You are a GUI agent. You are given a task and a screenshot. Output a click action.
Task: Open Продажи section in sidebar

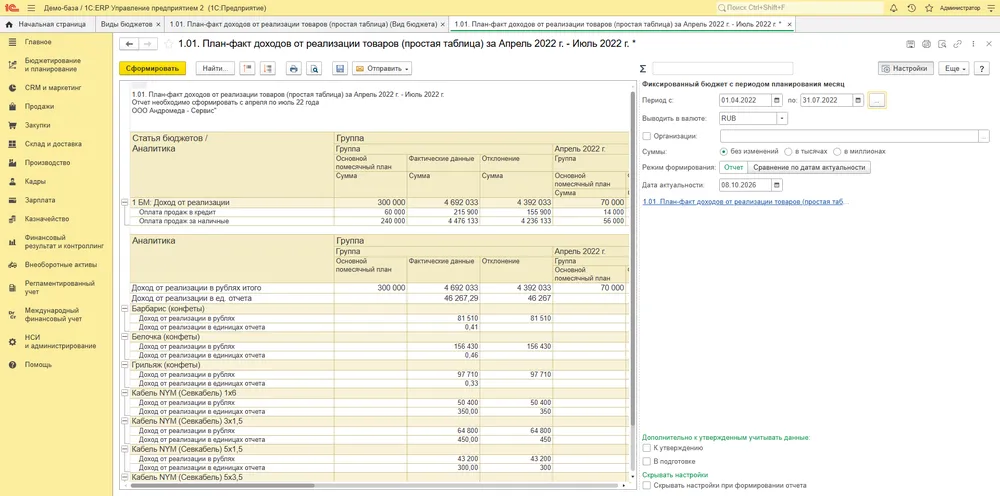coord(39,106)
